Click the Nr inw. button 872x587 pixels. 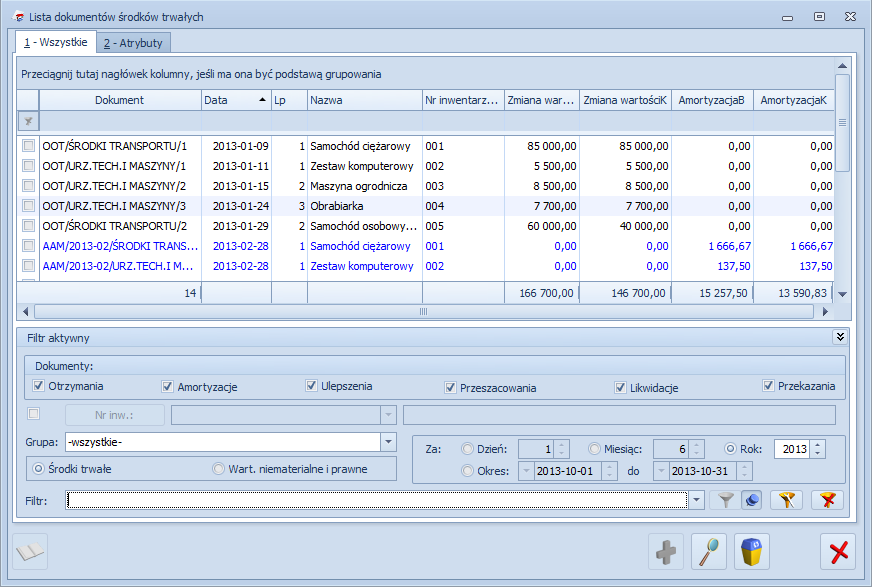click(115, 415)
